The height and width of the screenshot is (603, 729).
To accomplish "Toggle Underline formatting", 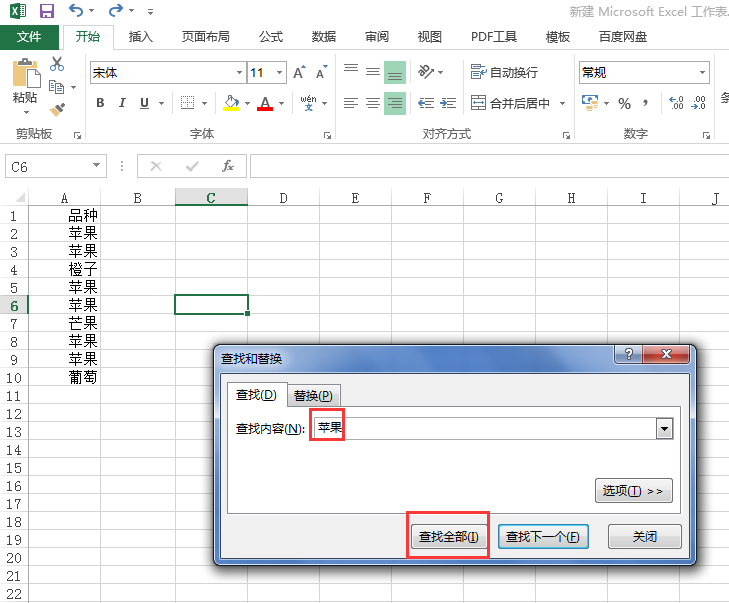I will click(145, 103).
